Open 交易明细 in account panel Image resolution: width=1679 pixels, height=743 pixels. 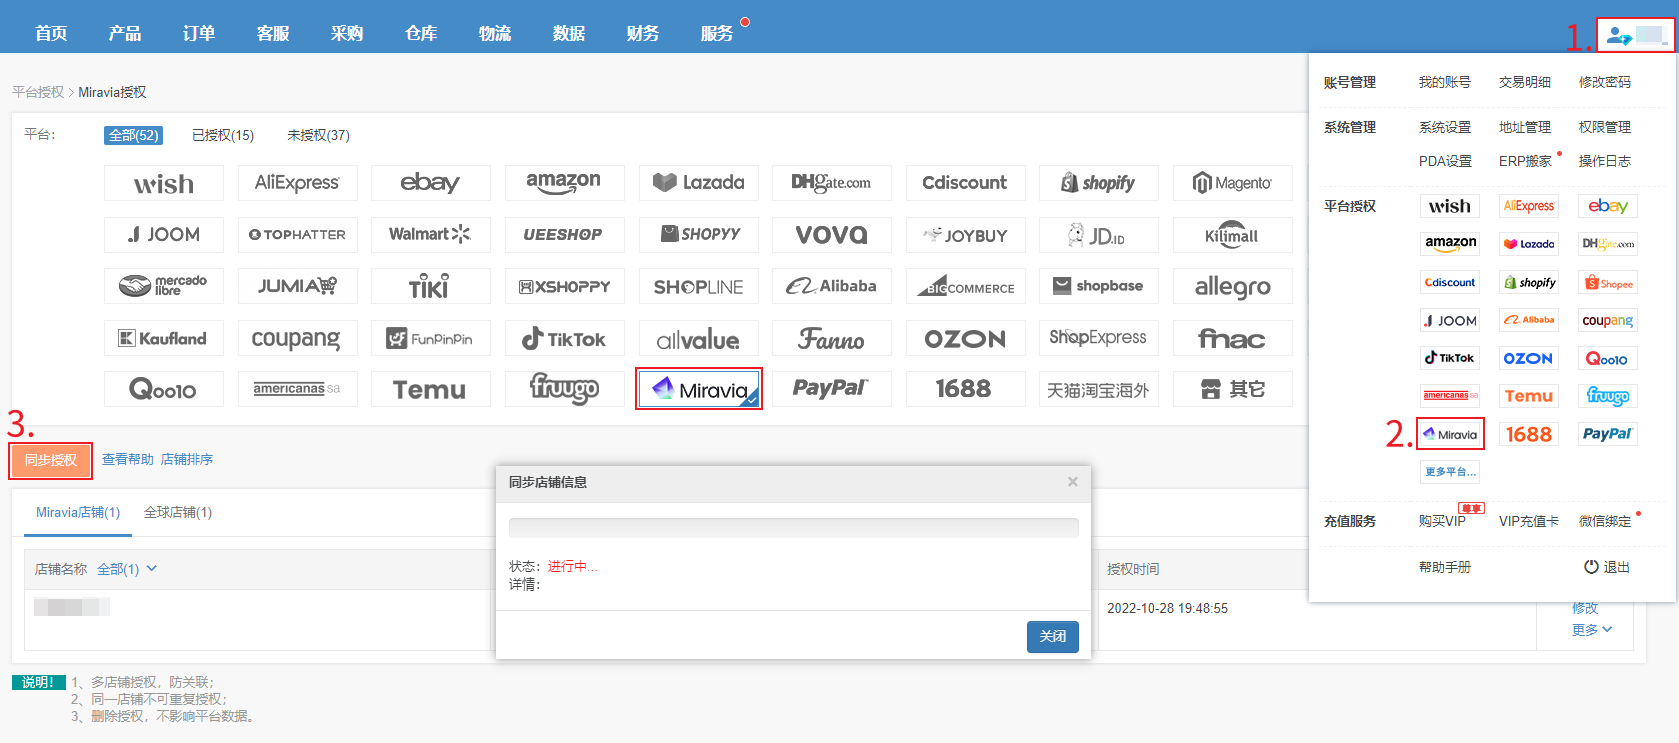(1525, 82)
